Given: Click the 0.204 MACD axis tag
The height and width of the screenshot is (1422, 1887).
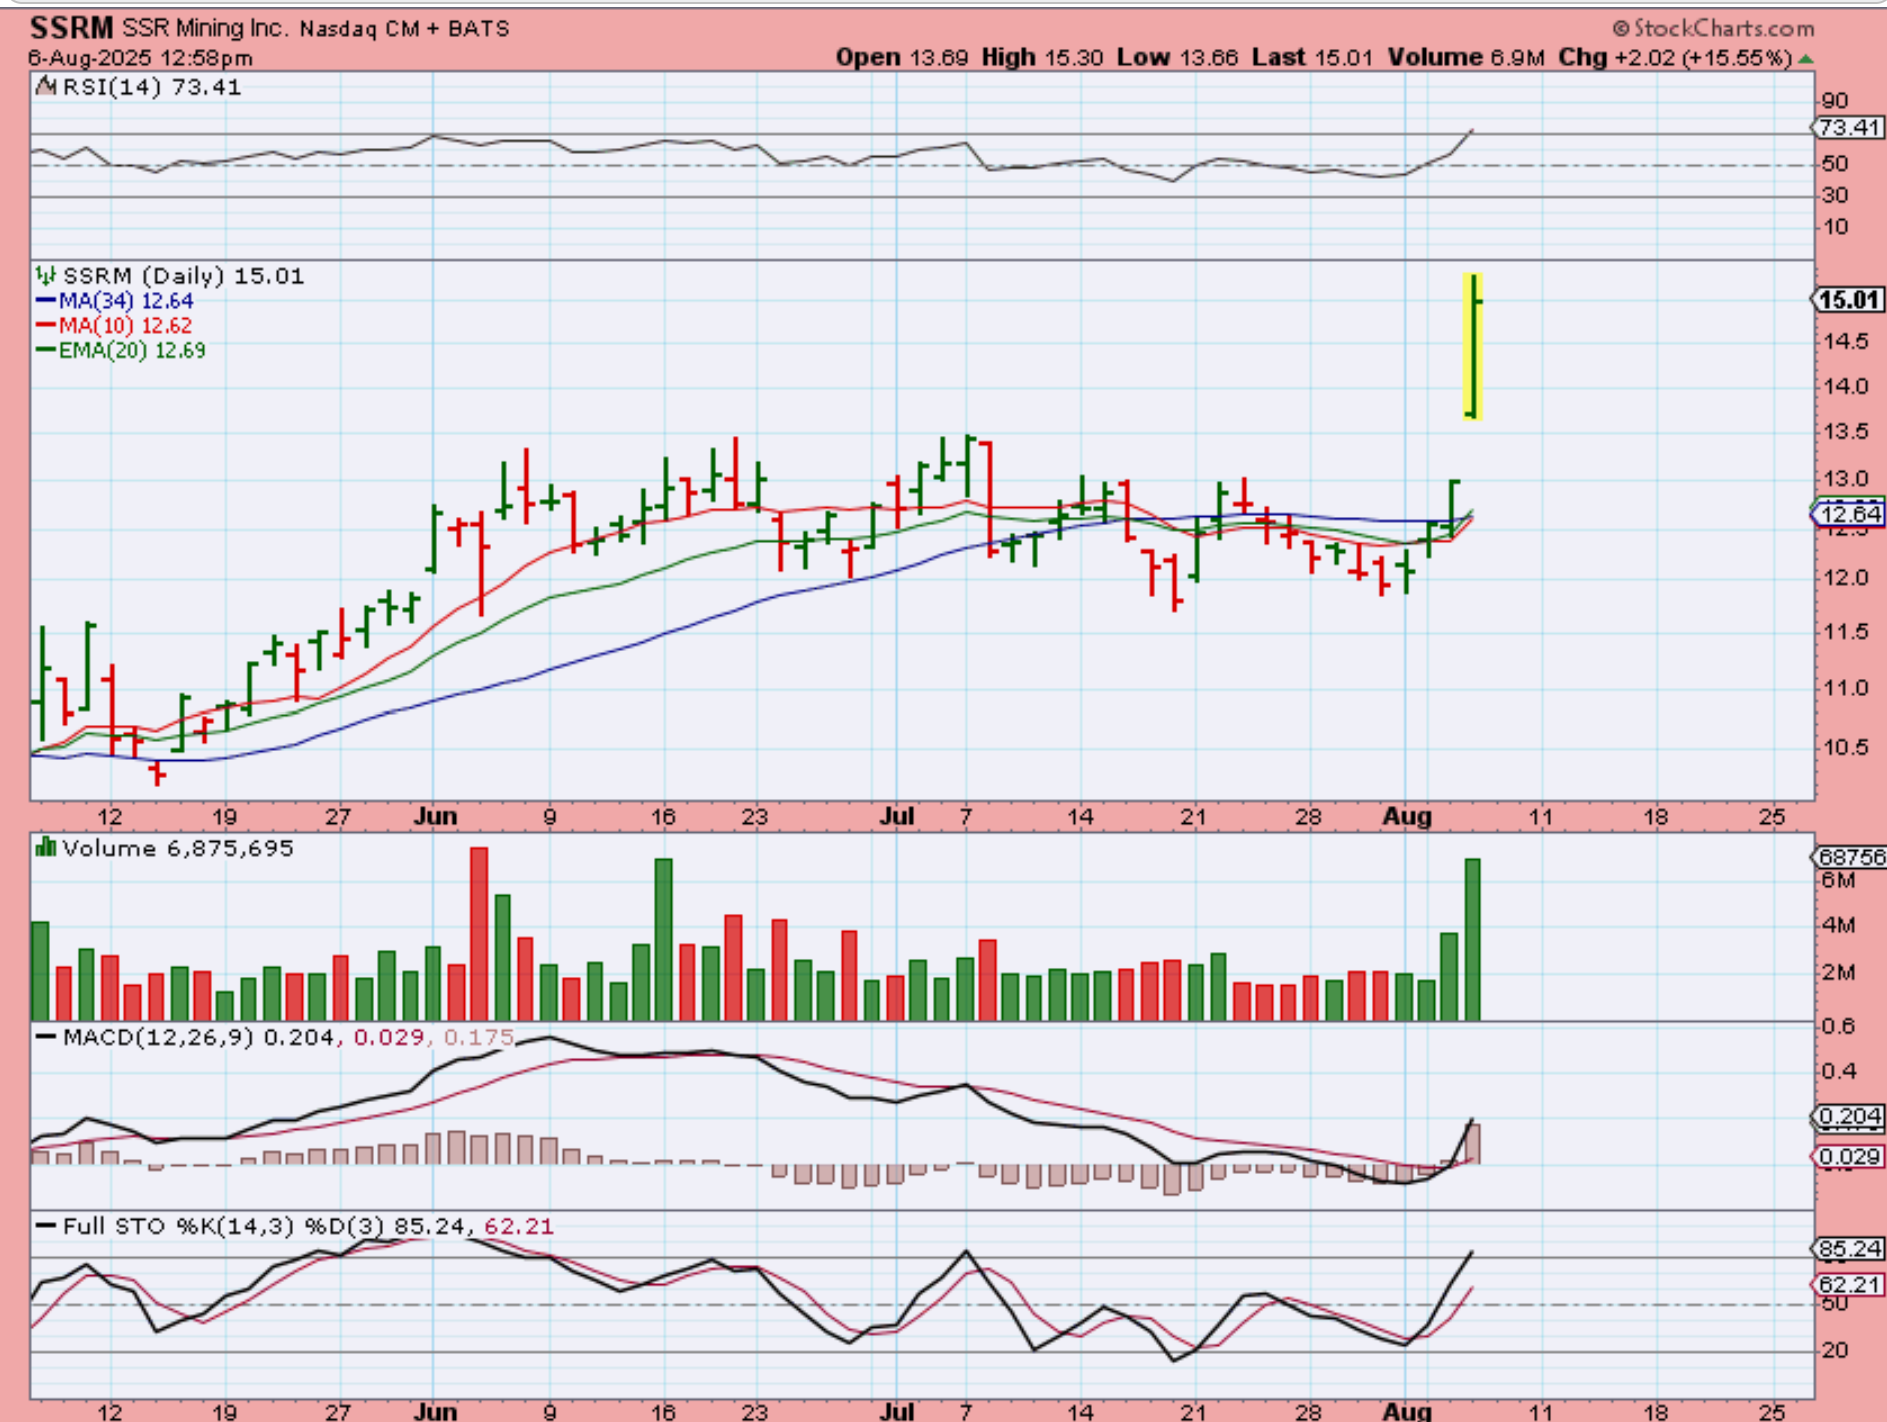Looking at the screenshot, I should click(1848, 1117).
